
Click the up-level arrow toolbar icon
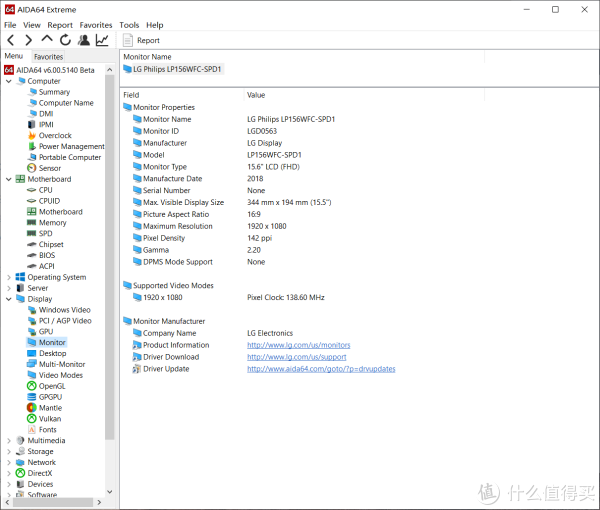coord(47,39)
